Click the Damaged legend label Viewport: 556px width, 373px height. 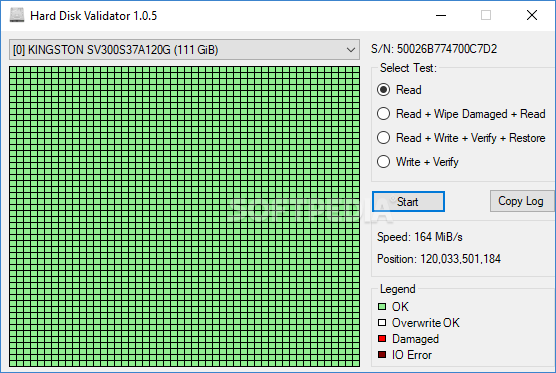pos(416,339)
